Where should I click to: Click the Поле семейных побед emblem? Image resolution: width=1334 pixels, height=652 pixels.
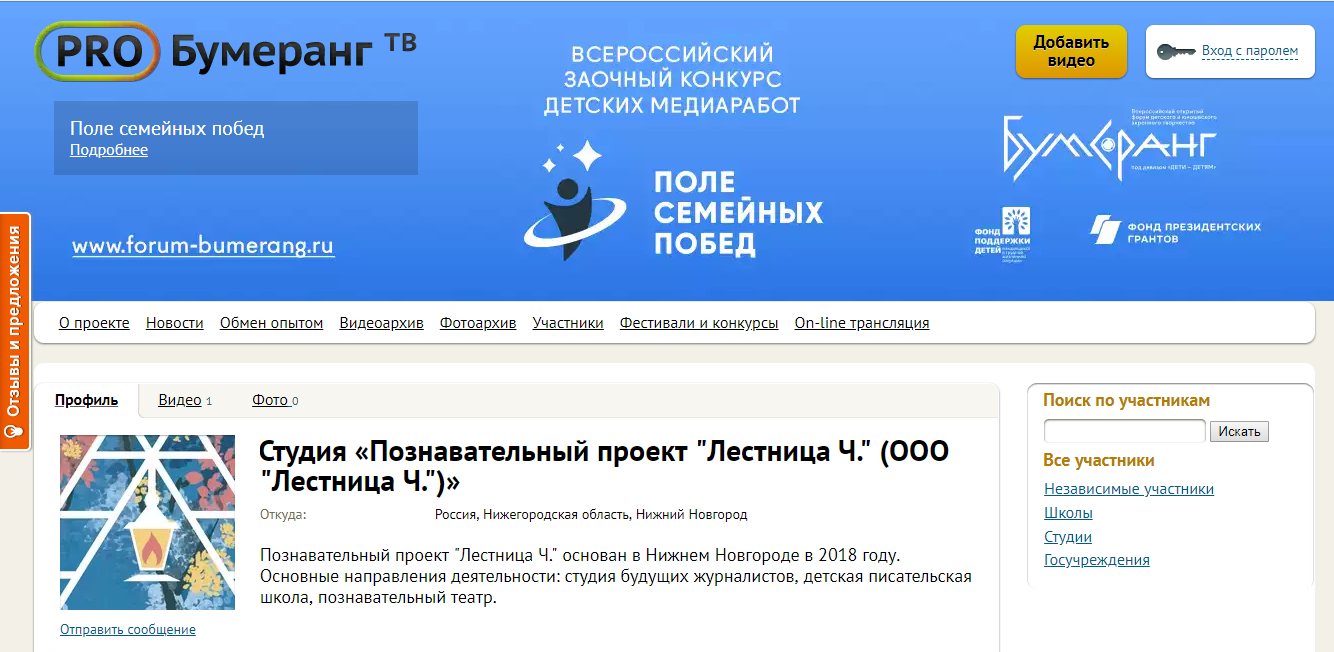[574, 202]
